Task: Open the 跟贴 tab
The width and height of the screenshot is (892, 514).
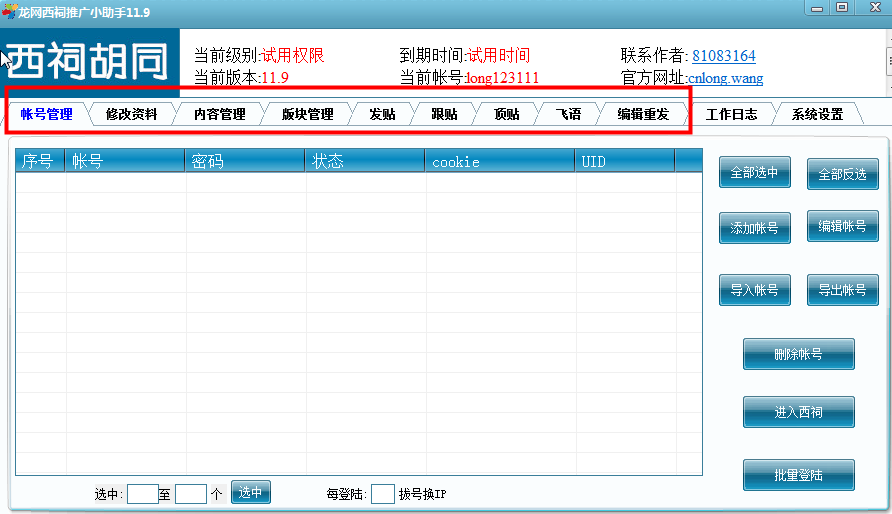Action: pyautogui.click(x=444, y=114)
